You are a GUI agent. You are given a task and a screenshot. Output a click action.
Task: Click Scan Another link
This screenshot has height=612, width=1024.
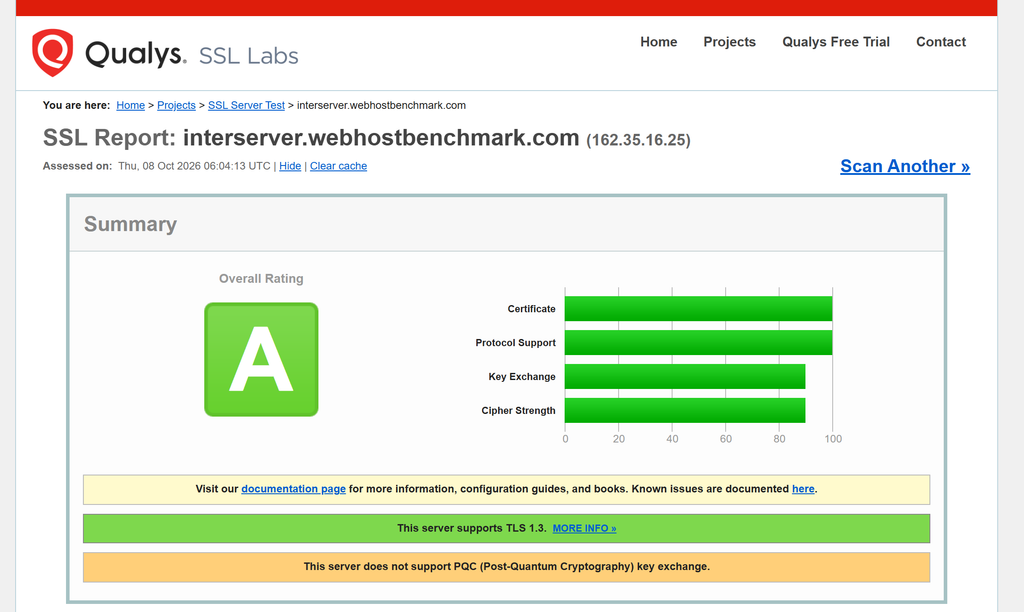coord(904,166)
